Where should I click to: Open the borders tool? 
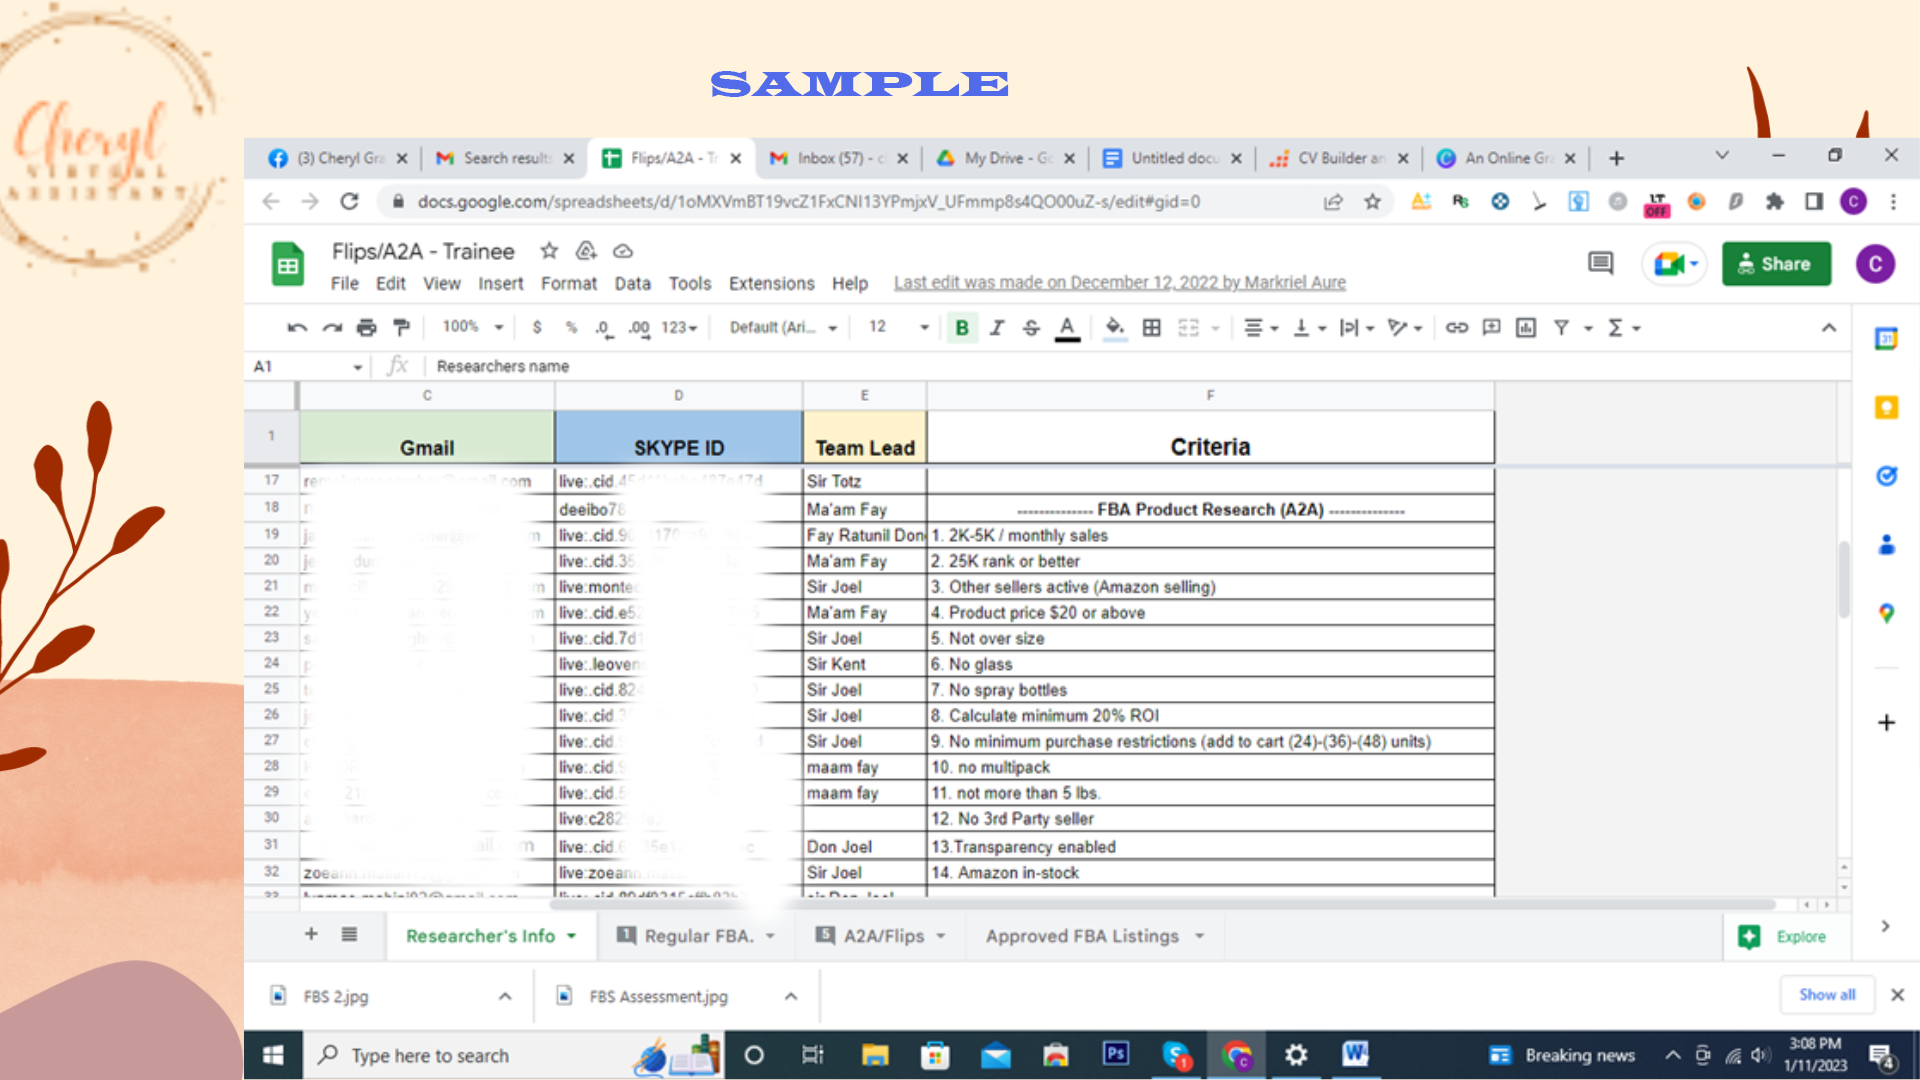pyautogui.click(x=1152, y=327)
